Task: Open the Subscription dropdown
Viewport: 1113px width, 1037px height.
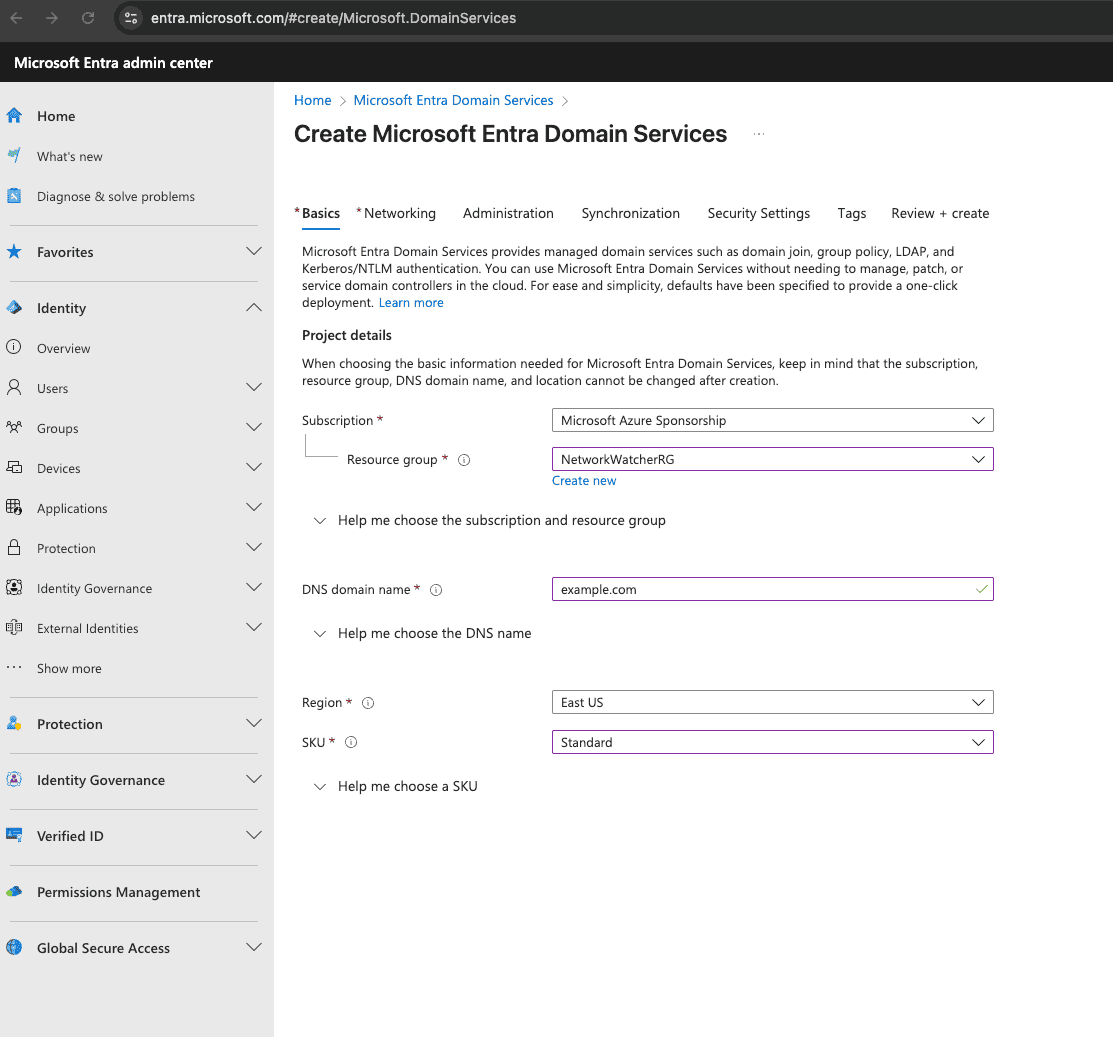Action: (772, 421)
